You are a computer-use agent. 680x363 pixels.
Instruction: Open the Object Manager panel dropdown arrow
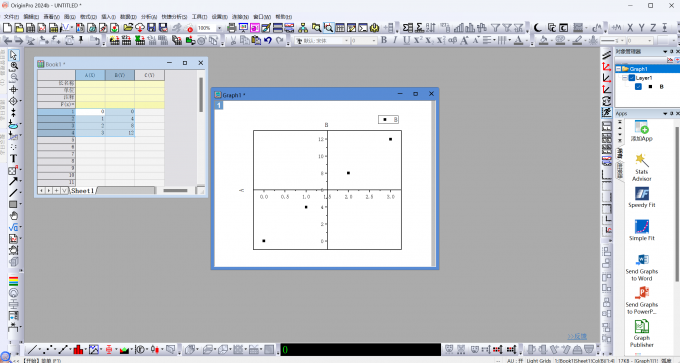665,52
